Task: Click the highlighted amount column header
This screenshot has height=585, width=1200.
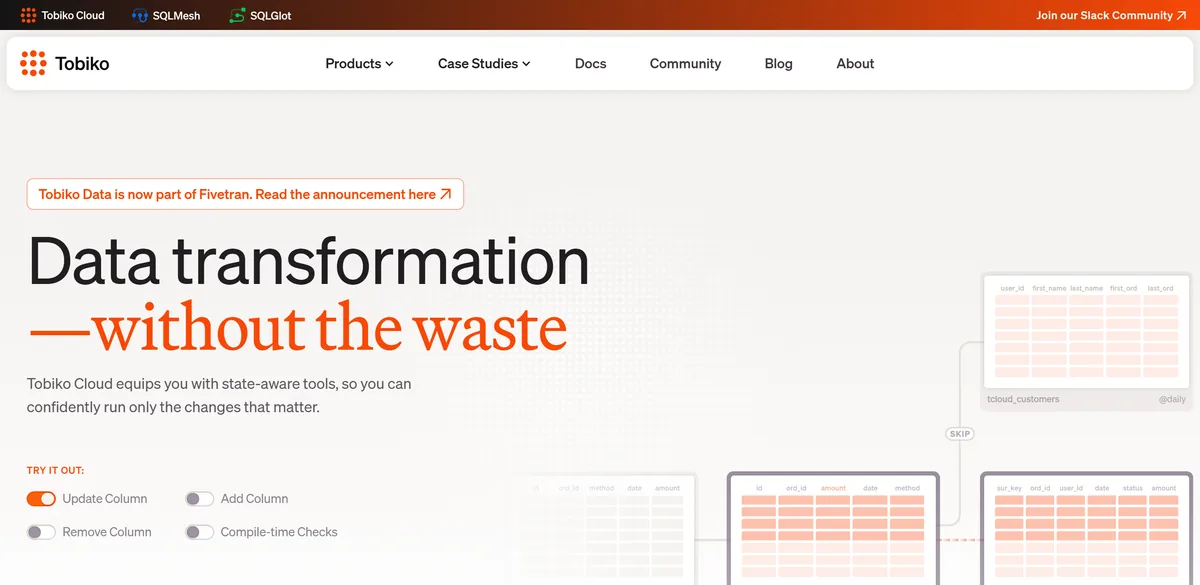Action: (x=833, y=488)
